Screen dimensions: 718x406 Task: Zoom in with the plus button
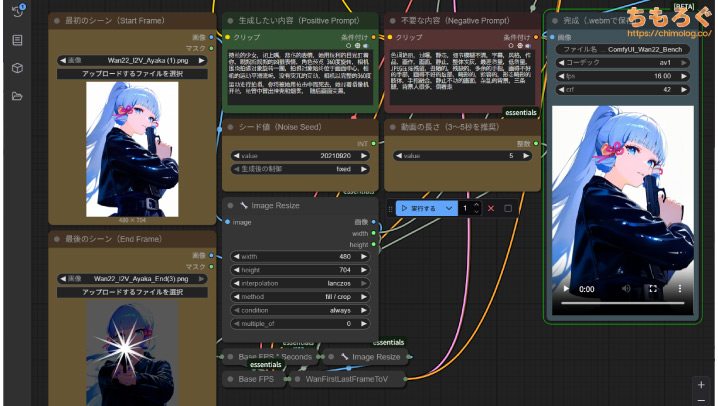pyautogui.click(x=701, y=384)
